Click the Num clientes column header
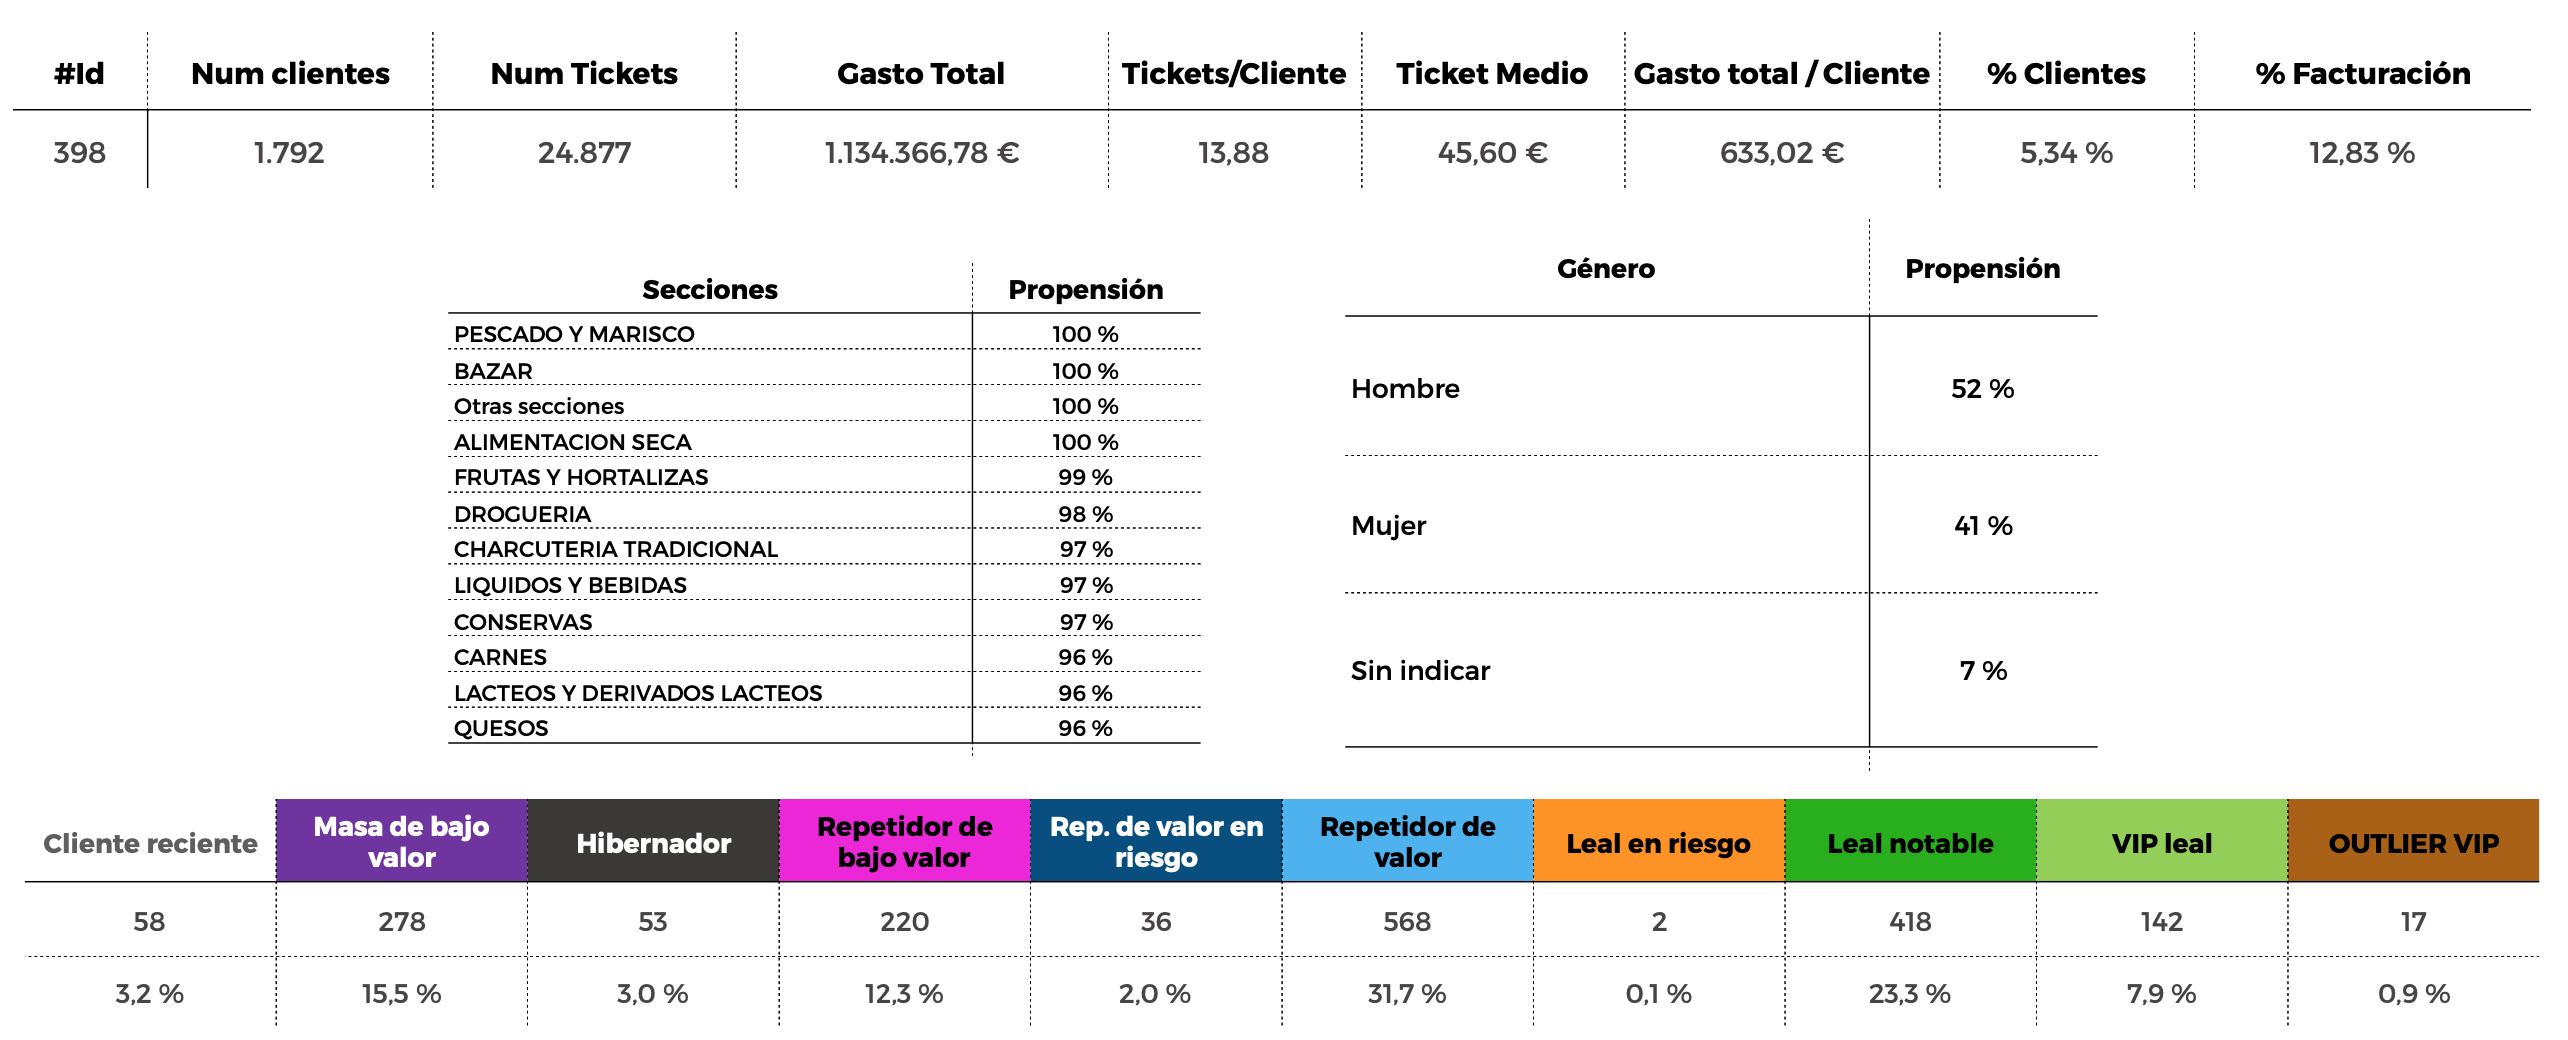 point(290,73)
